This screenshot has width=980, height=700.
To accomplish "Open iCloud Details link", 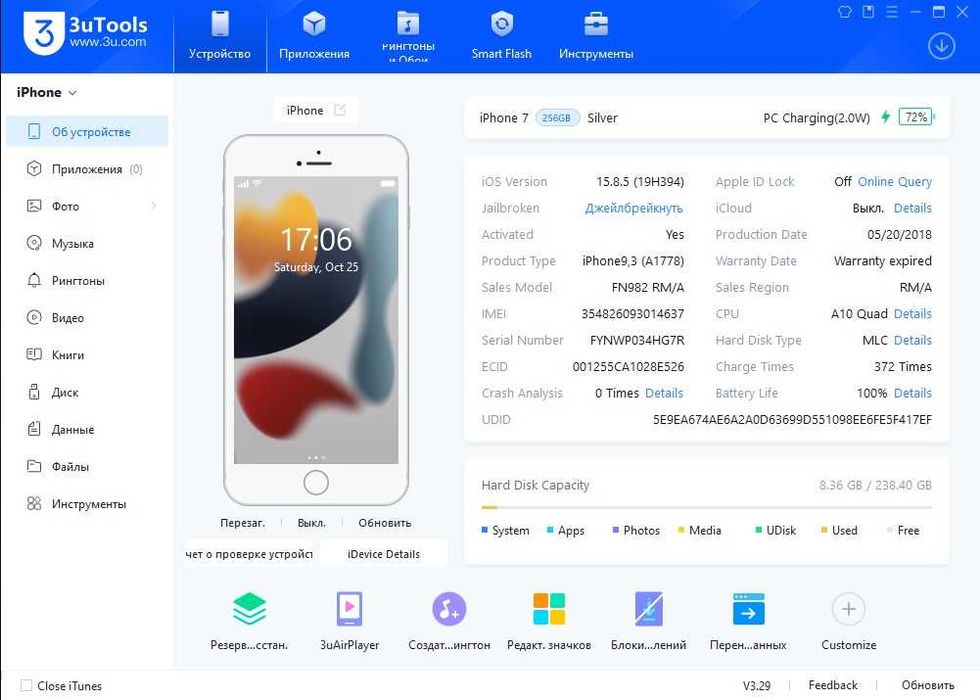I will tap(912, 208).
